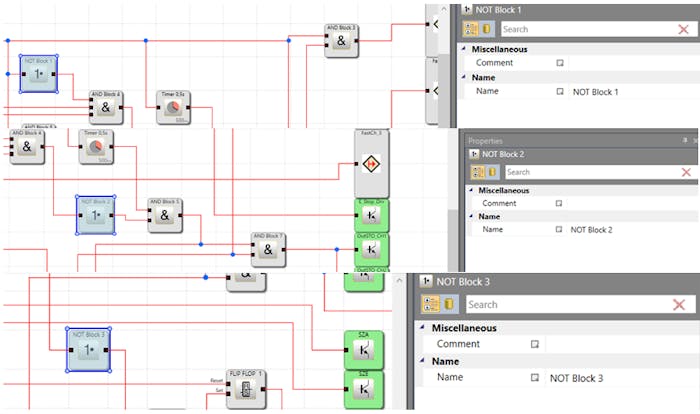Screen dimensions: 700x414
Task: Select the NOT Block 1 logic block
Action: coord(39,74)
